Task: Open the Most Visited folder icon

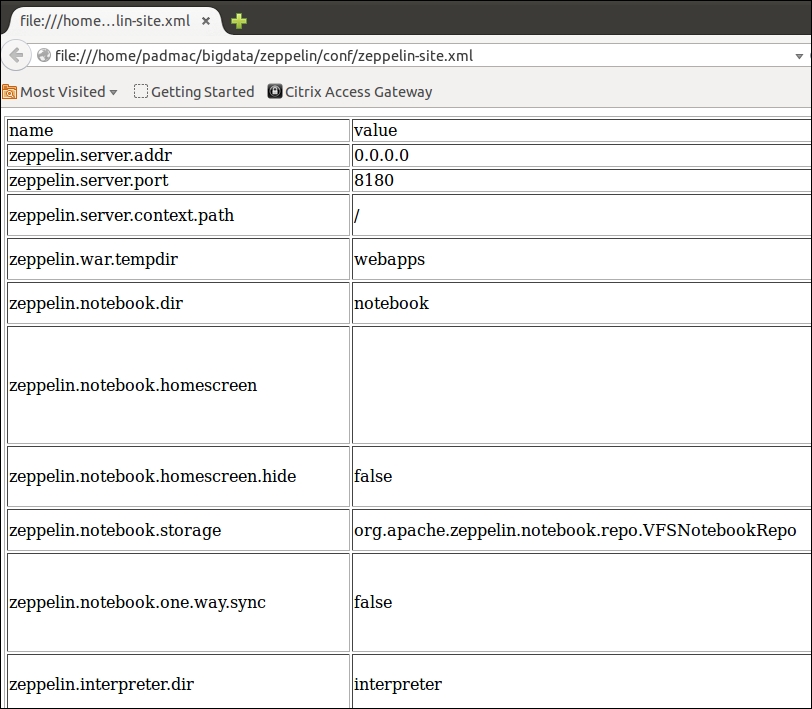Action: [9, 92]
